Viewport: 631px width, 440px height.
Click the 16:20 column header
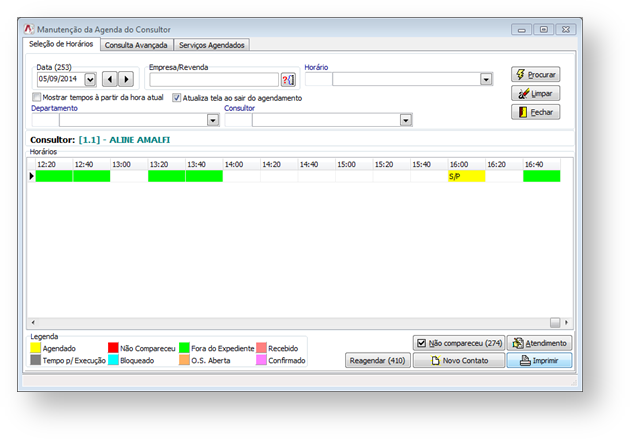[504, 164]
